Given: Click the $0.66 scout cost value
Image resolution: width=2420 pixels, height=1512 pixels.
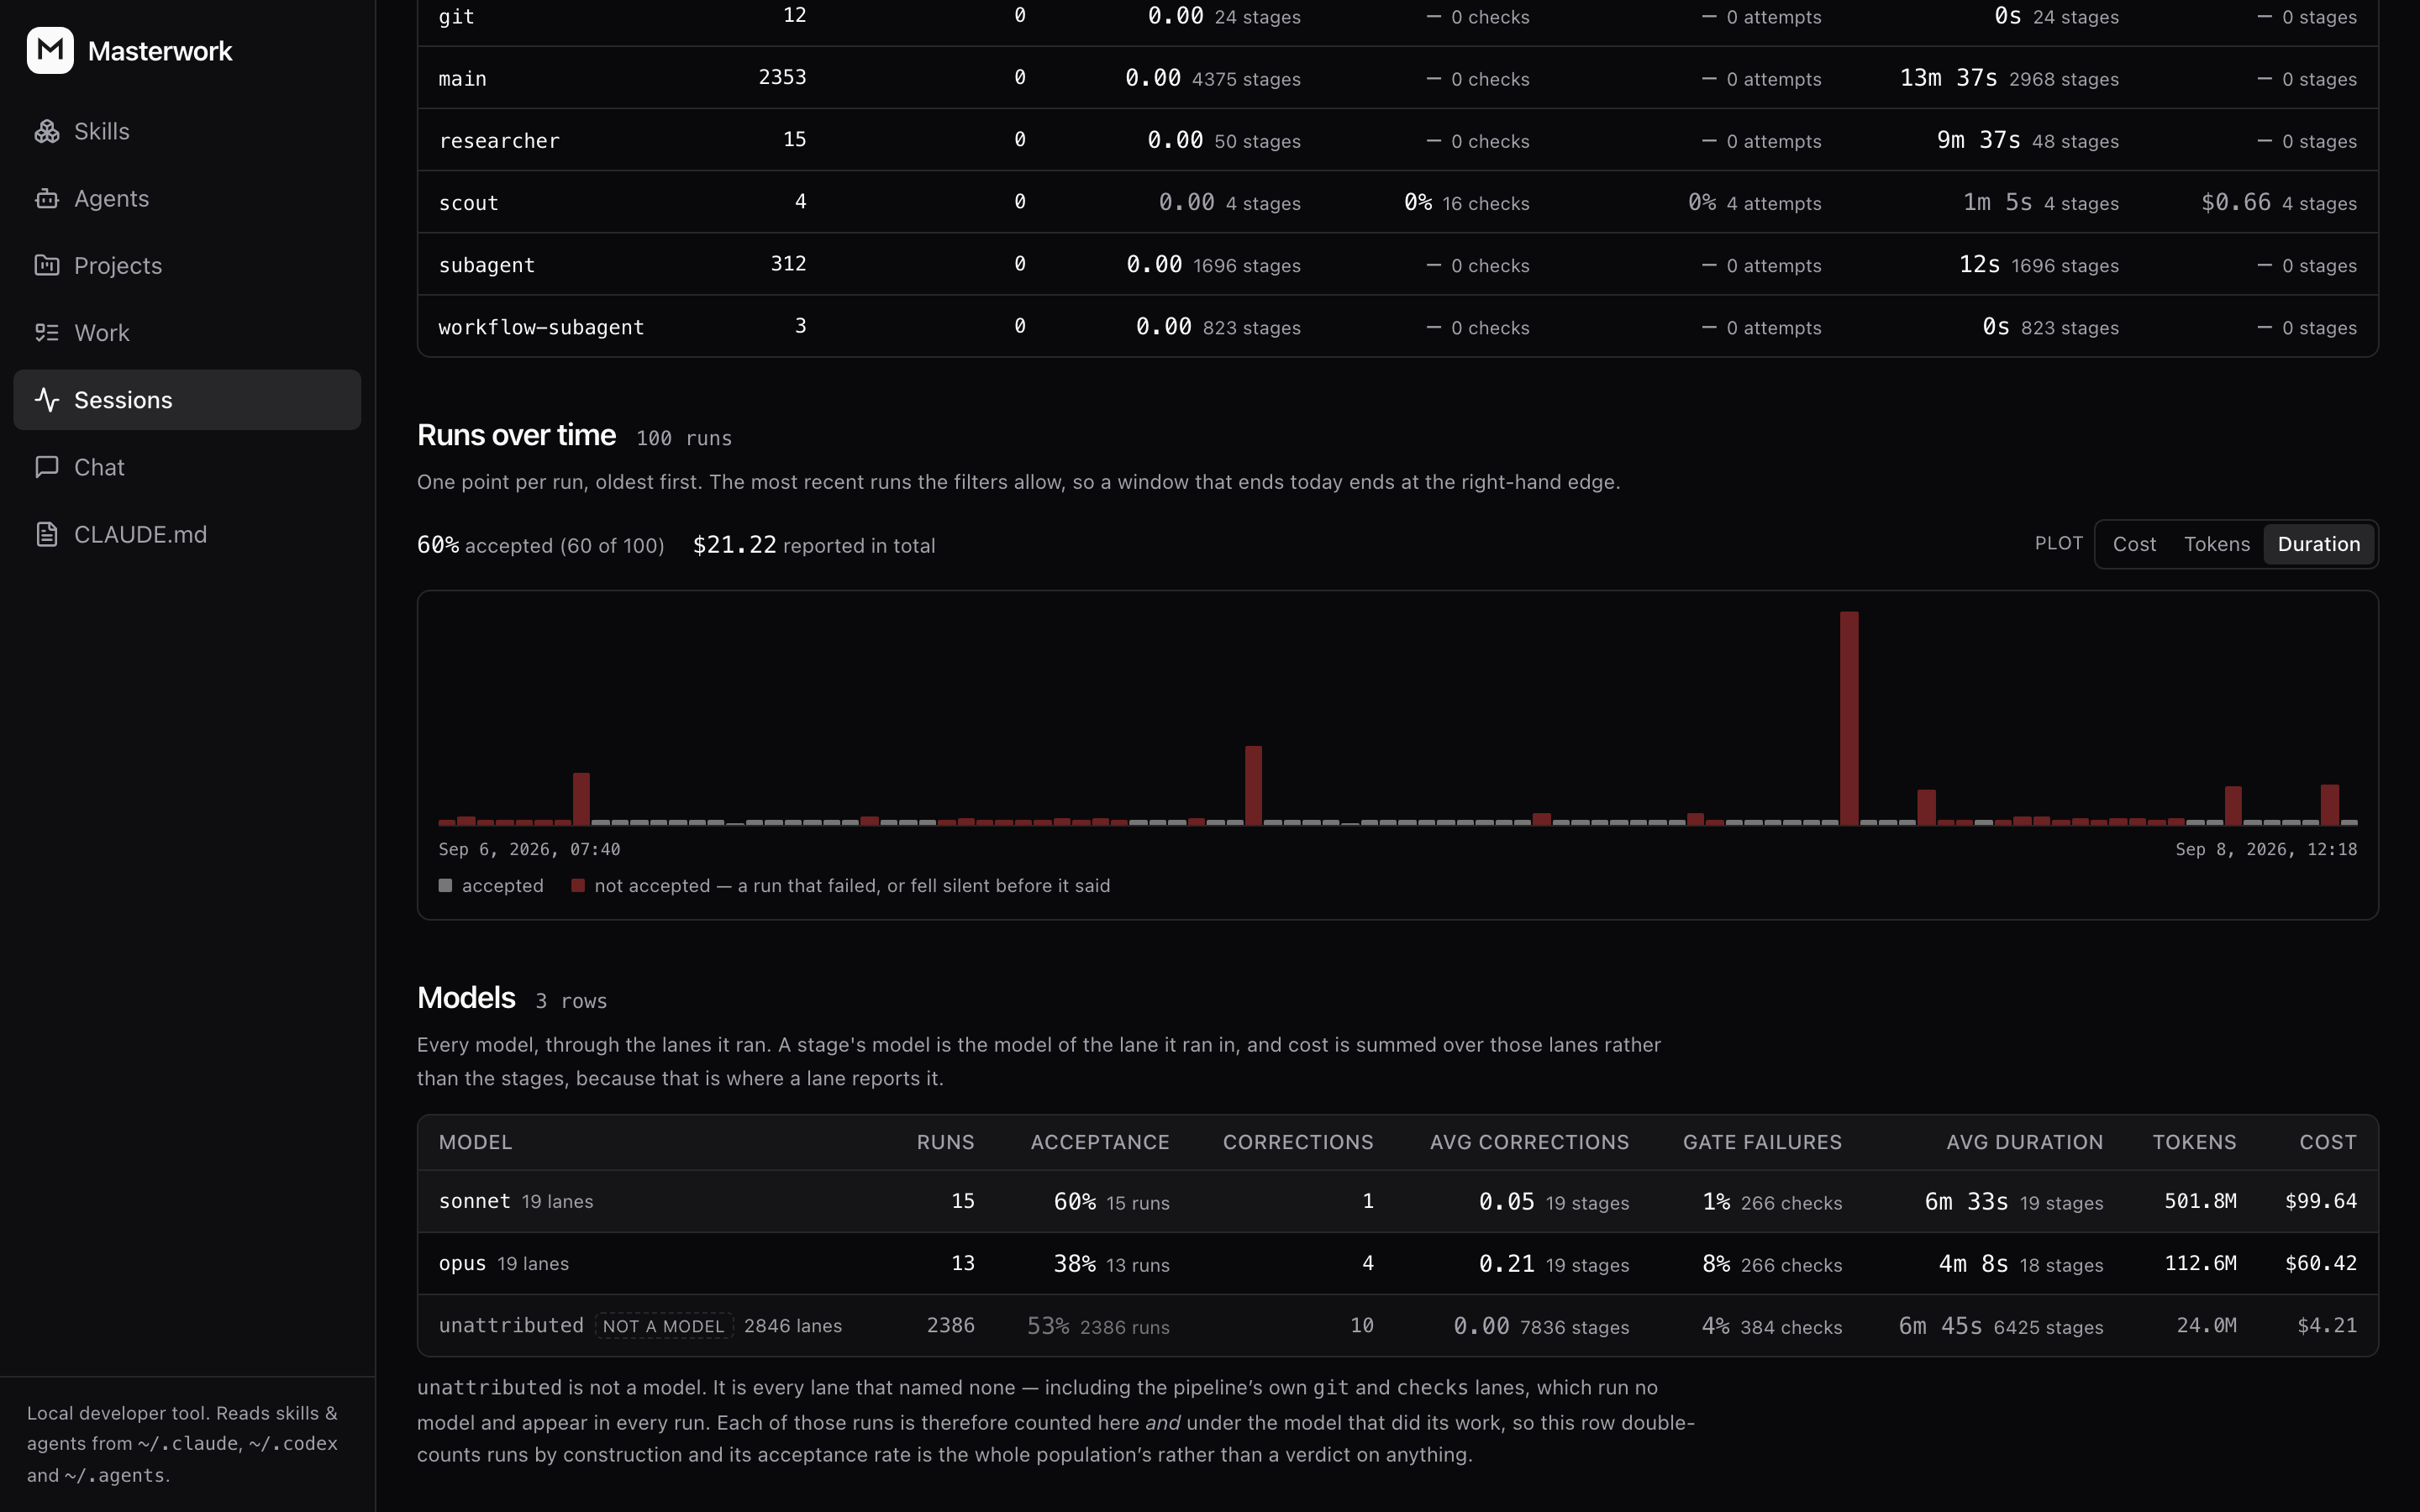Looking at the screenshot, I should (x=2235, y=202).
